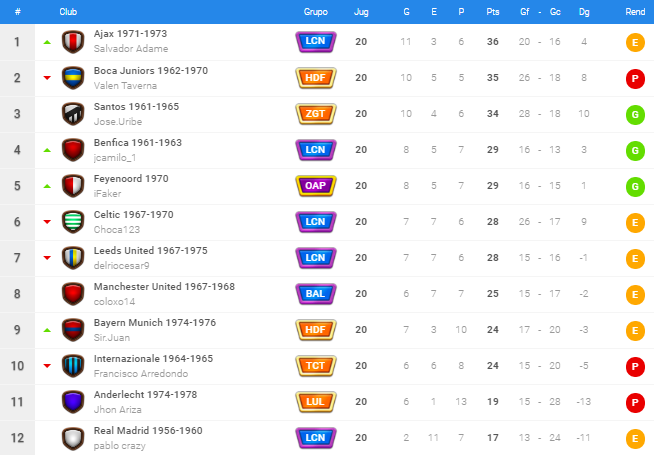The height and width of the screenshot is (455, 654).
Task: Click the green G form badge for Santos
Action: 635,115
